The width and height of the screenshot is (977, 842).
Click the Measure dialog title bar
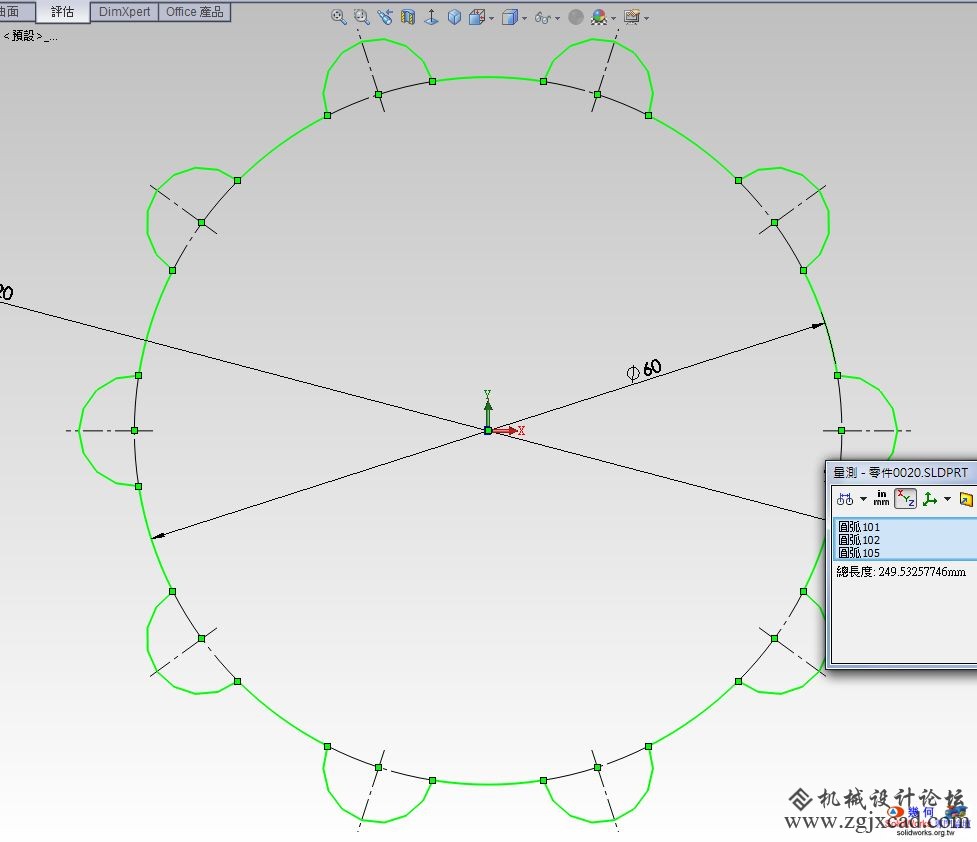[901, 472]
